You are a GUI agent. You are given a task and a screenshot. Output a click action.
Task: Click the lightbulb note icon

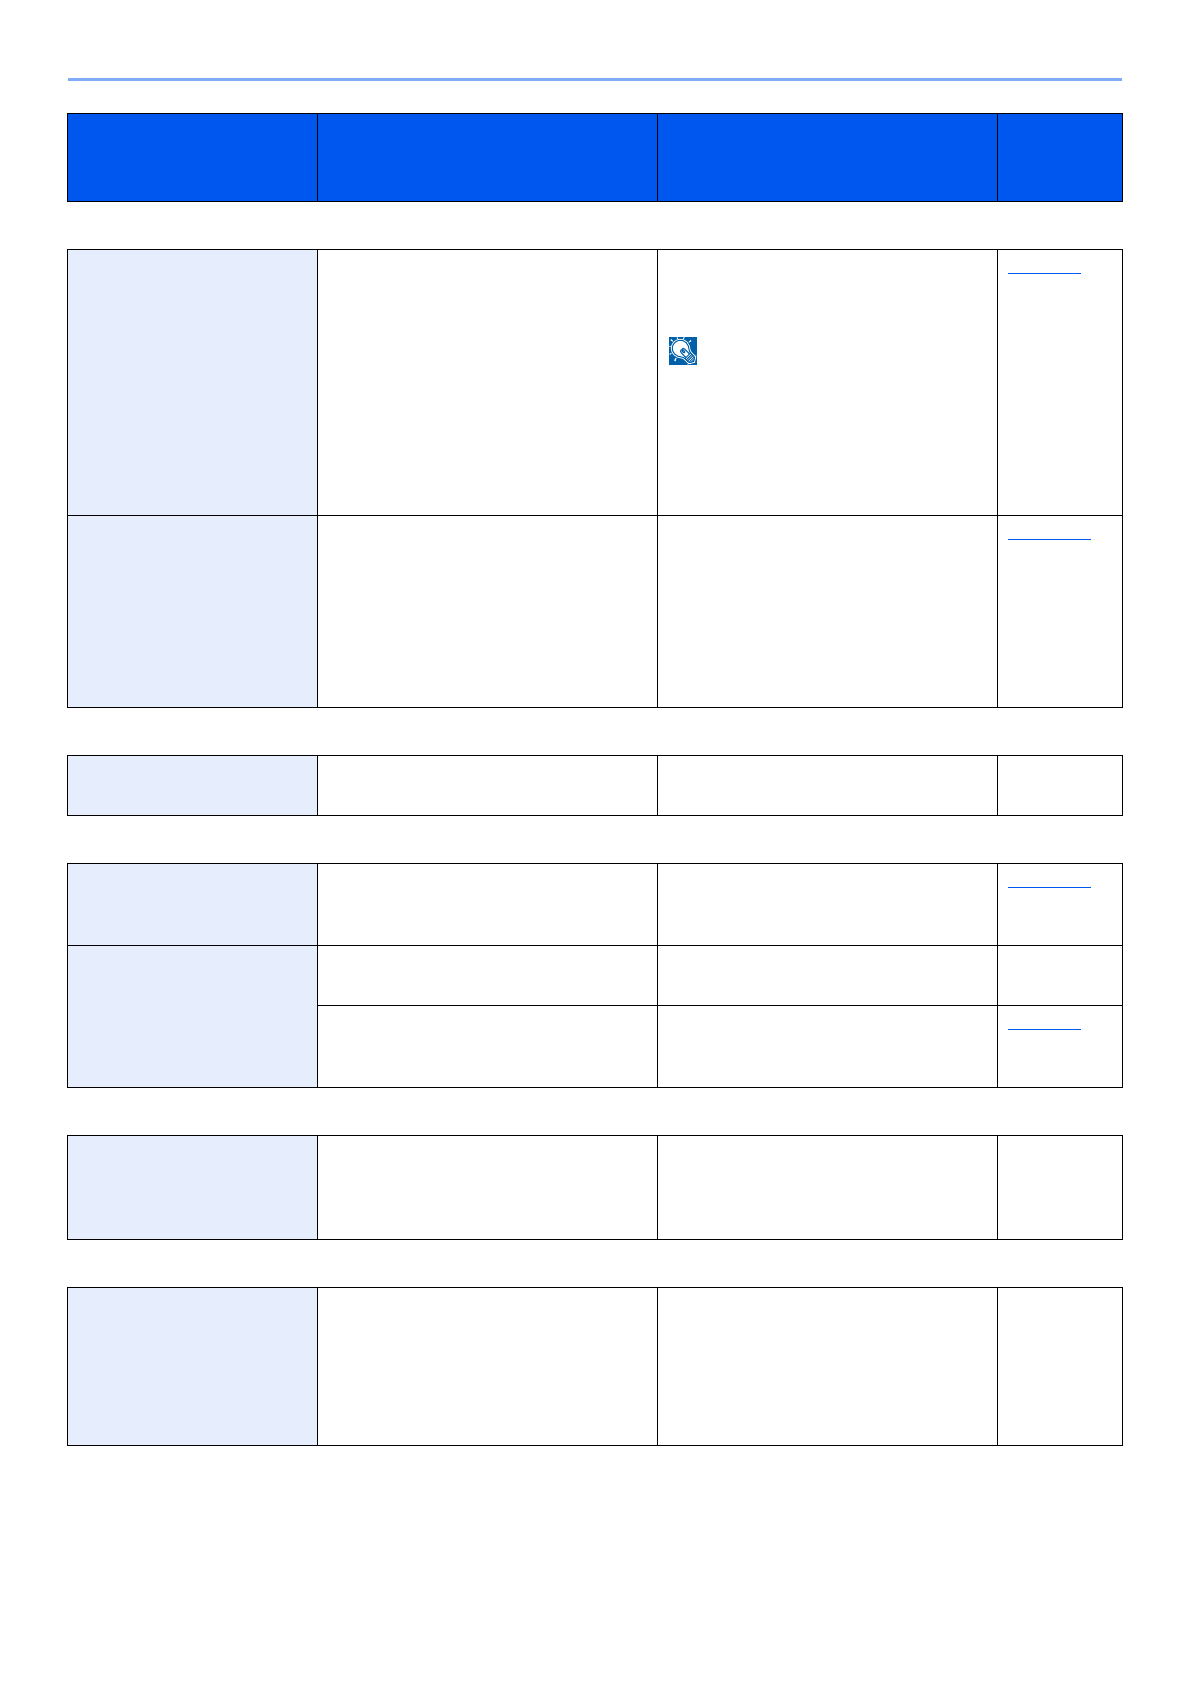pos(683,351)
